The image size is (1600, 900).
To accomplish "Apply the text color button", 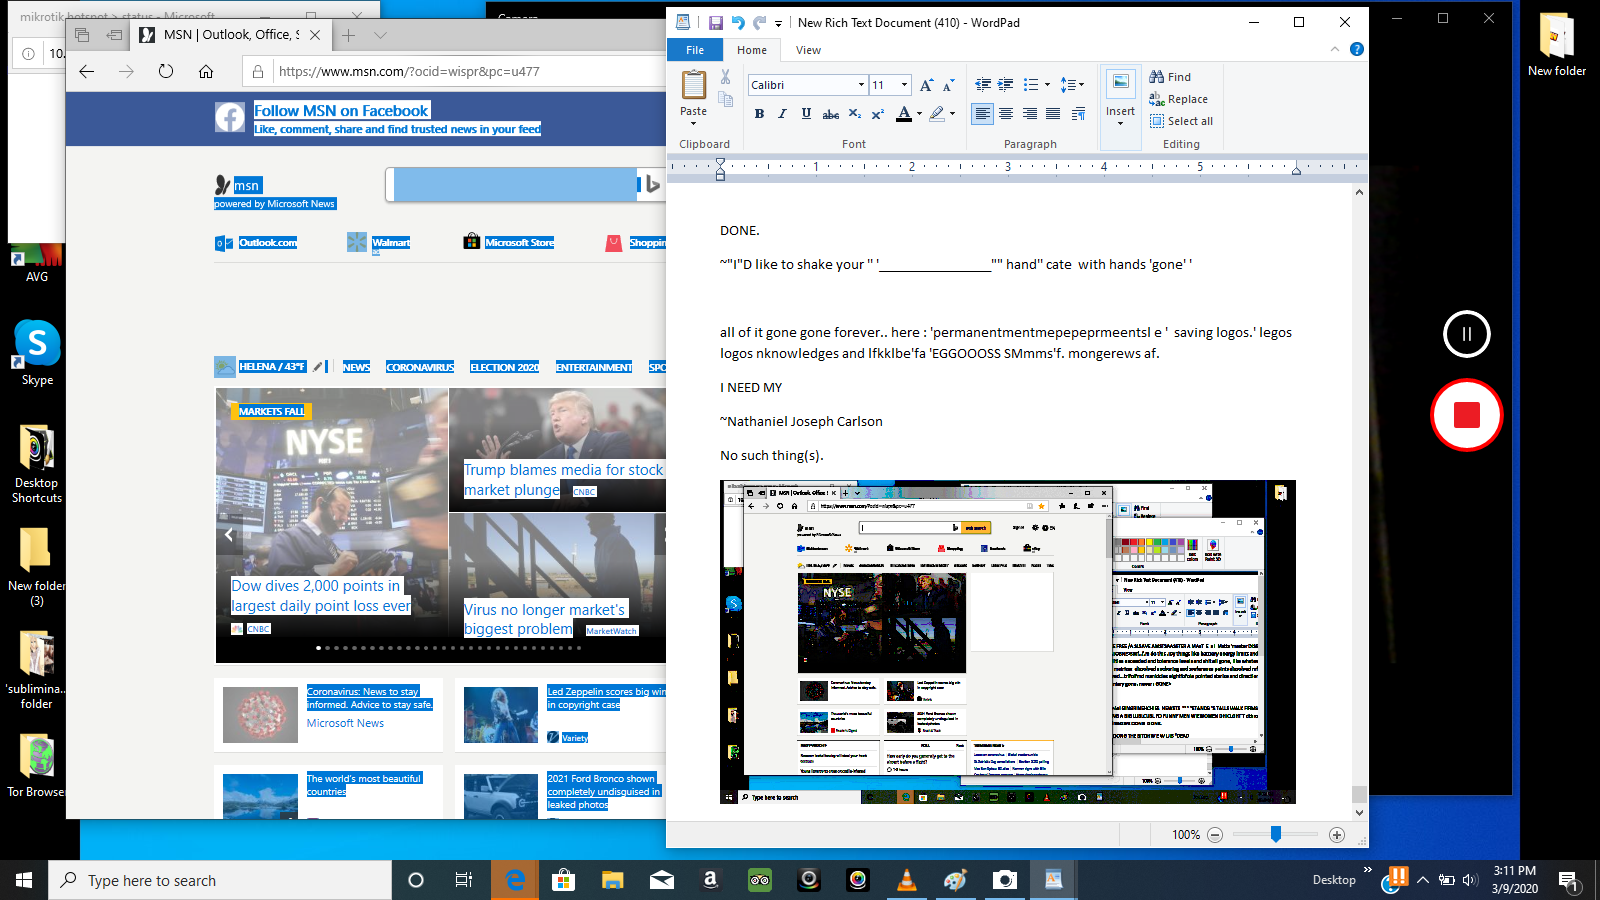I will 904,114.
